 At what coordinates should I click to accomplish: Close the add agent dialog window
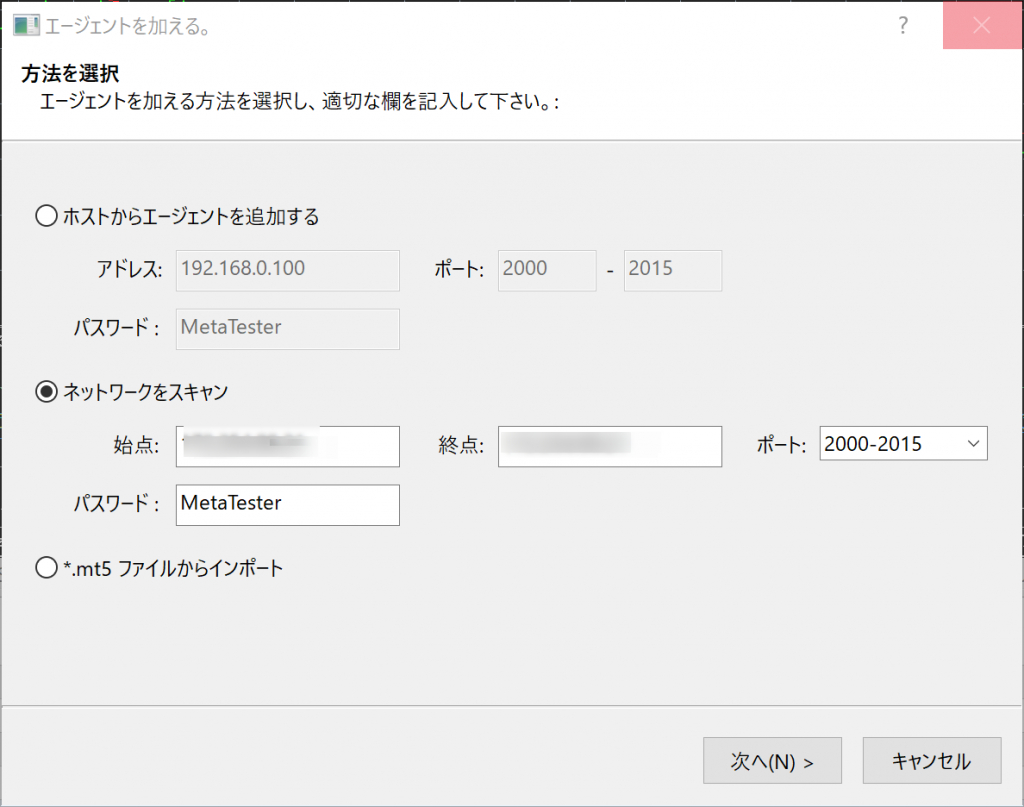(x=981, y=26)
